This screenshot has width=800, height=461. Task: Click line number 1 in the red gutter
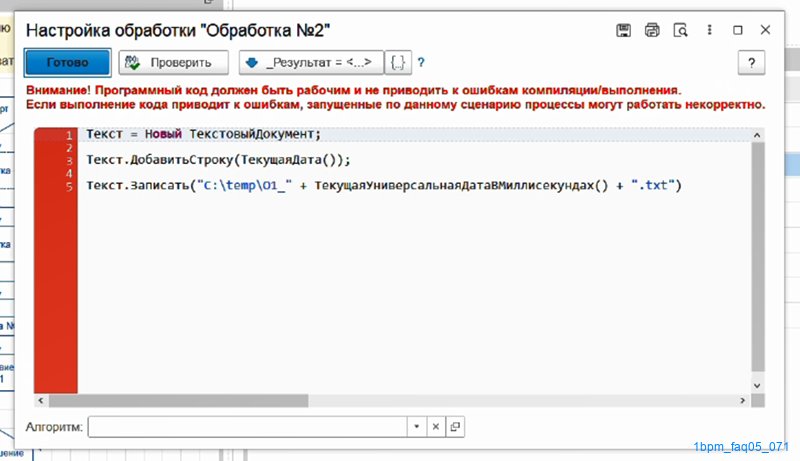click(x=68, y=135)
